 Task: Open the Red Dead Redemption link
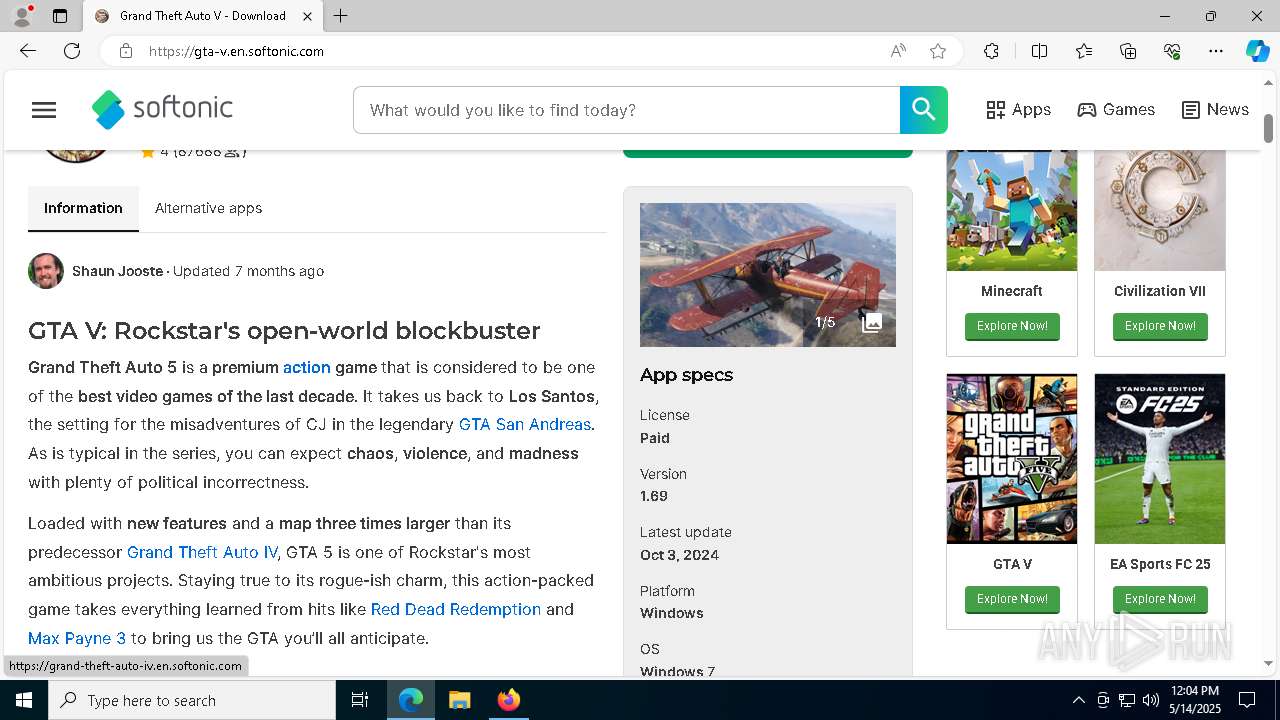point(455,609)
